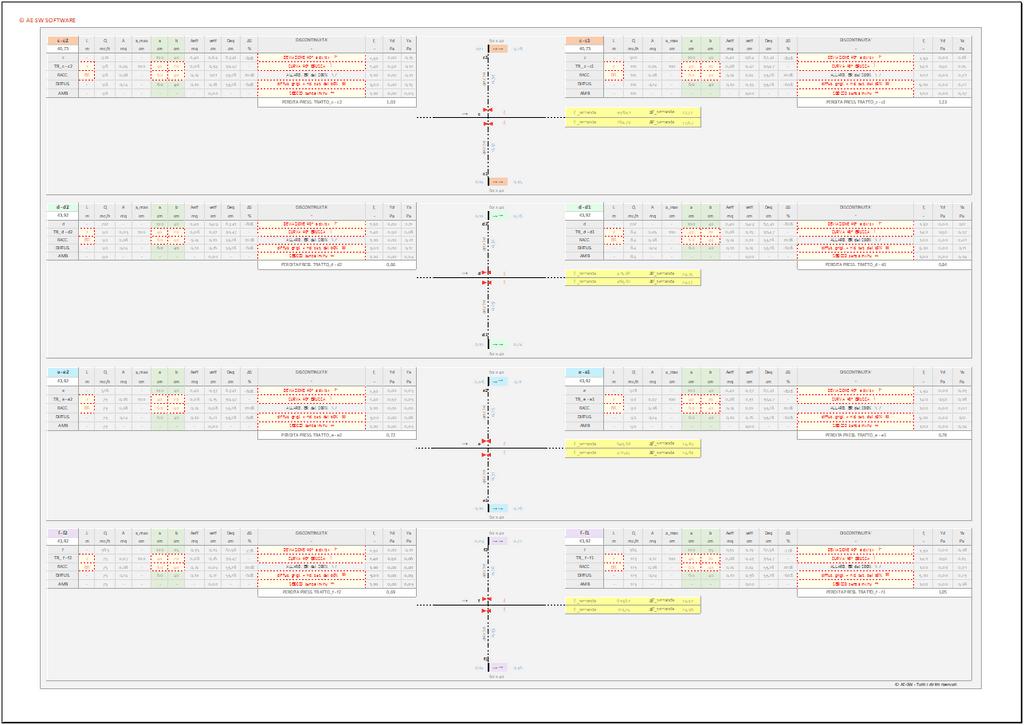Select the top blue diffuser box in the e diagram
Image resolution: width=1024 pixels, height=725 pixels.
point(497,381)
